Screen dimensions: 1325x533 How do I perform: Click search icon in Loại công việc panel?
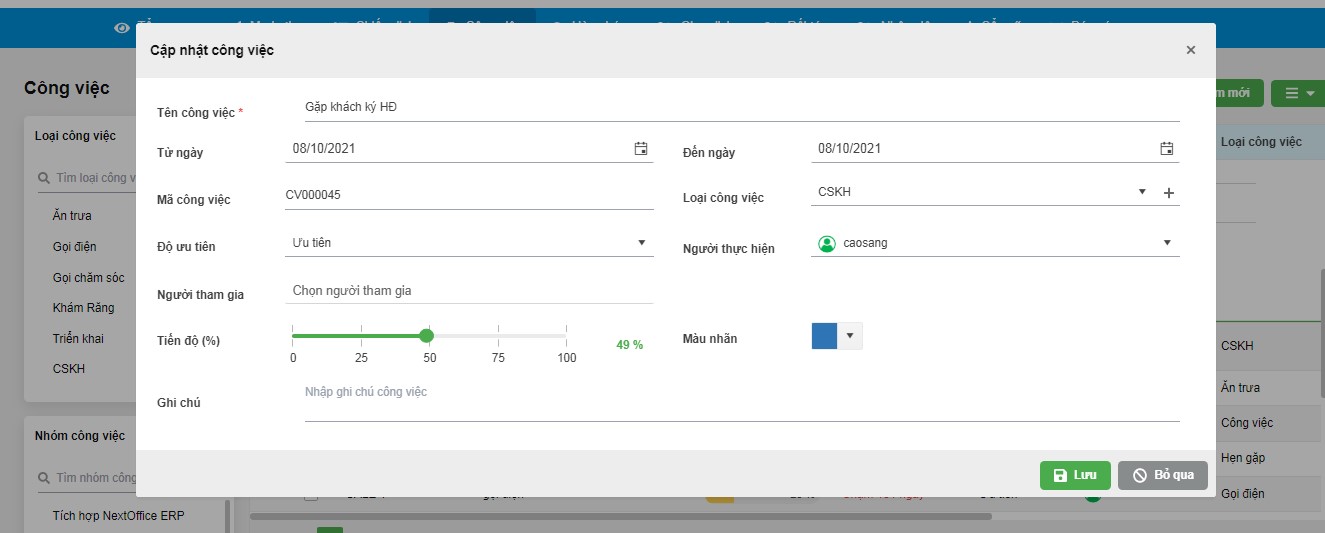coord(44,178)
